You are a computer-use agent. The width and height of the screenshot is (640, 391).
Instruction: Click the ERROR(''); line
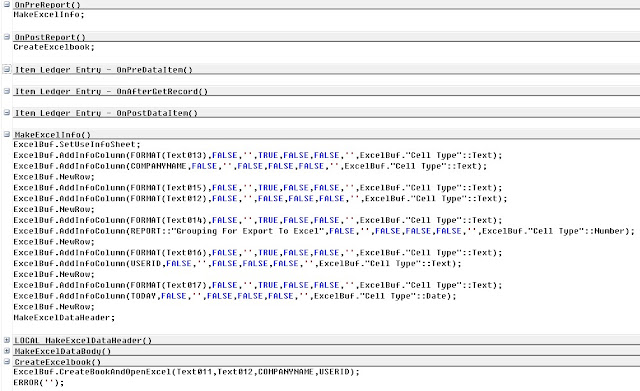click(38, 383)
